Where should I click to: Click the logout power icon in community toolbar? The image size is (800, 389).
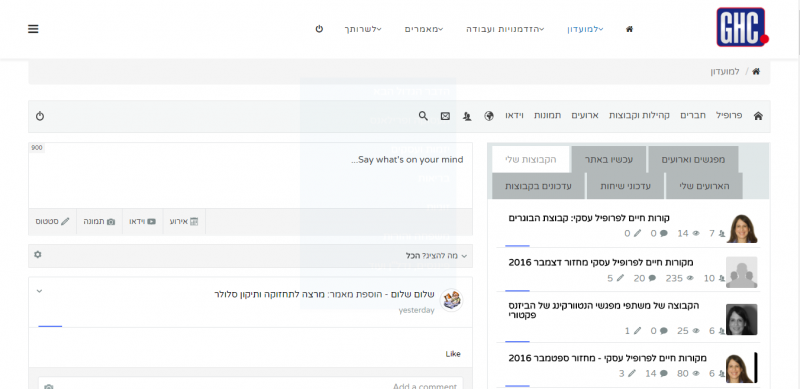(40, 116)
